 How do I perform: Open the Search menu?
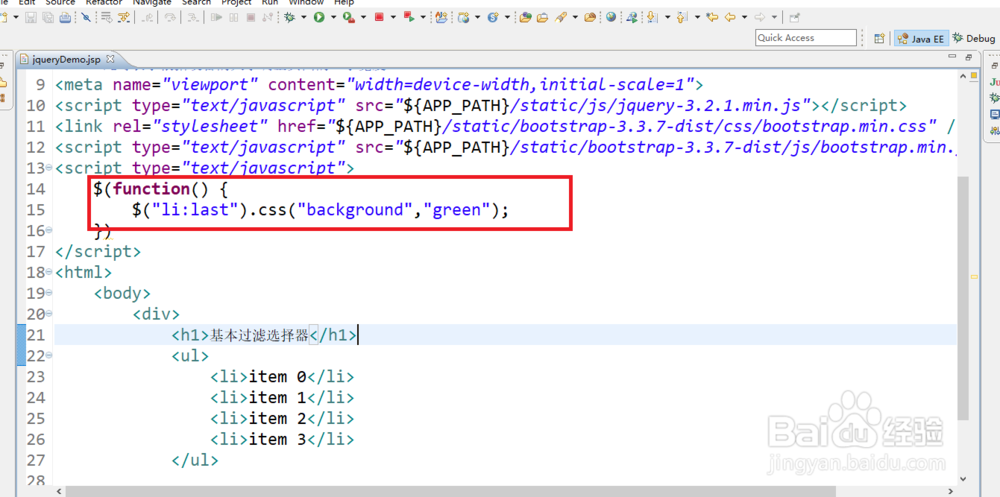tap(196, 3)
